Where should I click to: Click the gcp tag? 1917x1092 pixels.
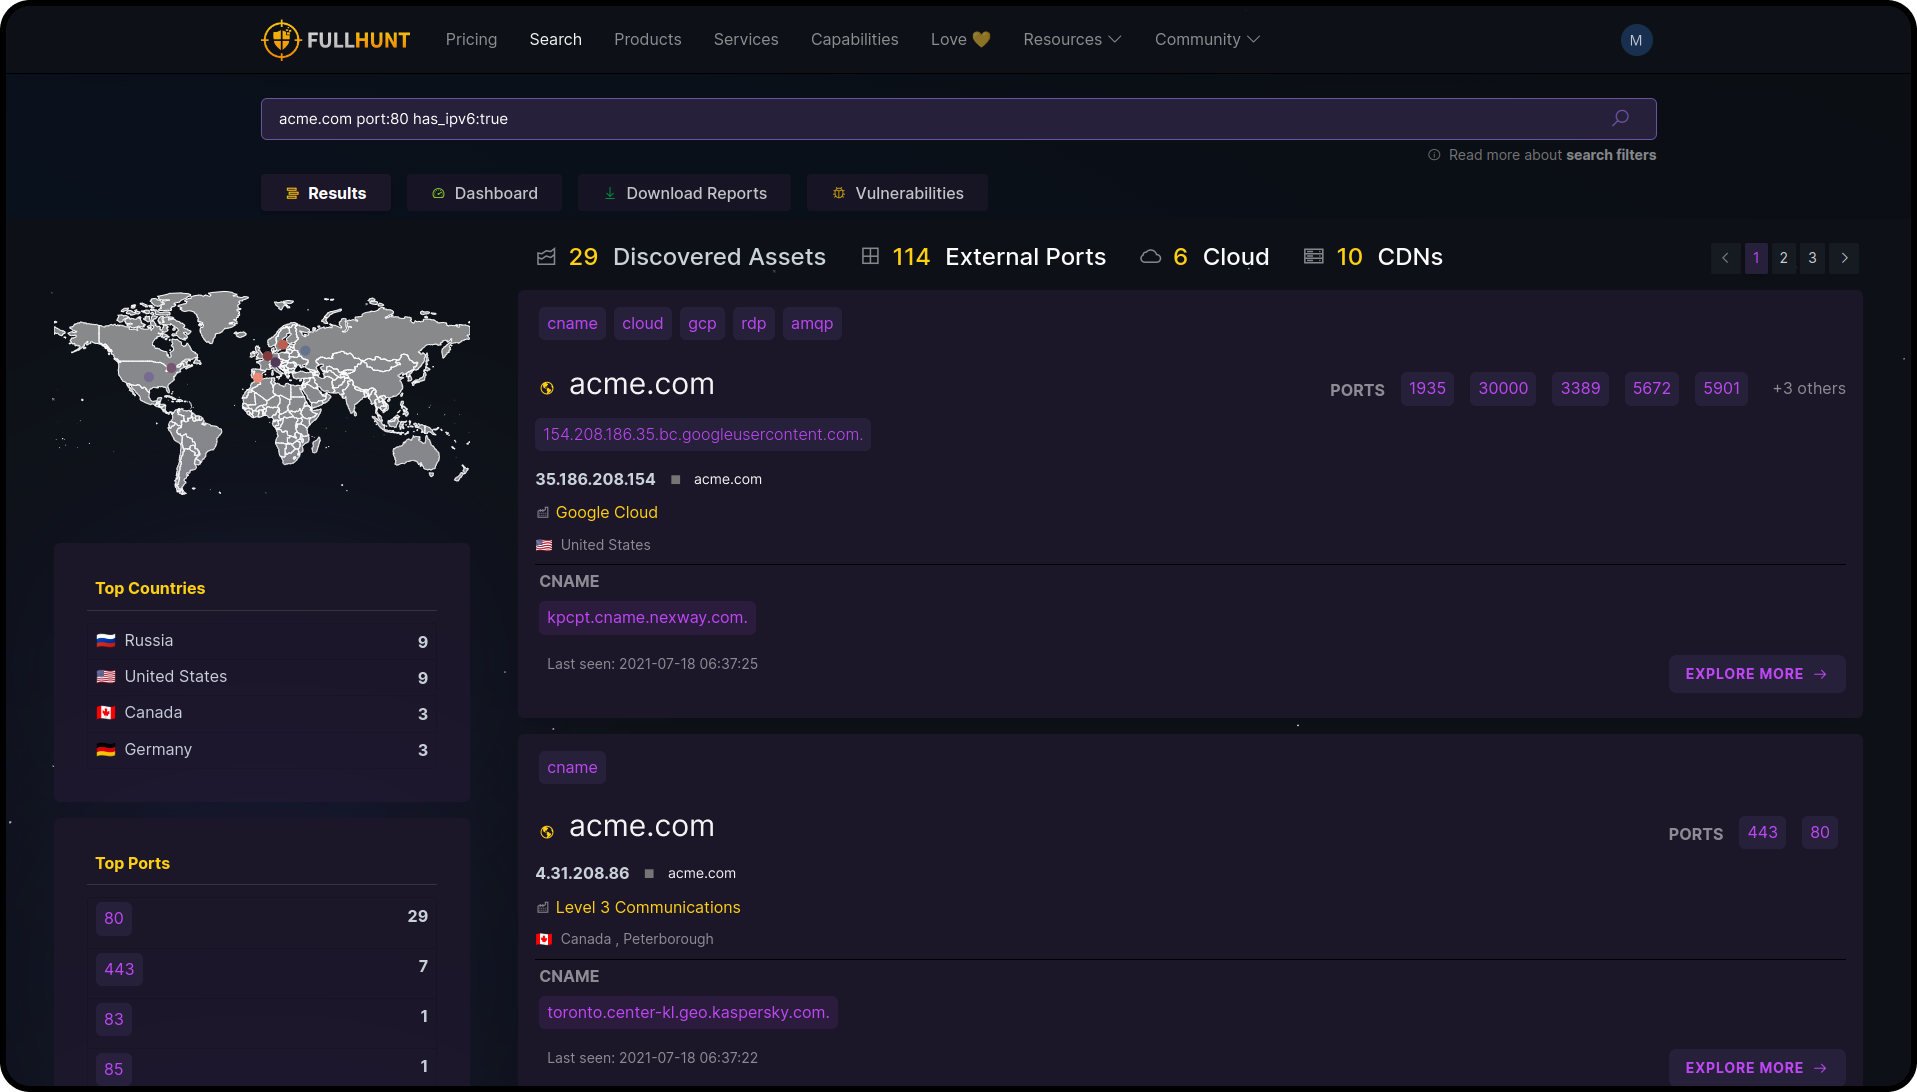pyautogui.click(x=702, y=324)
